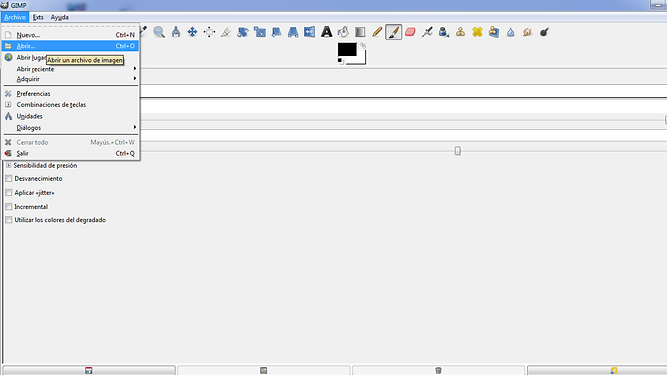Select the Bucket Fill tool
The image size is (667, 375).
(x=343, y=32)
